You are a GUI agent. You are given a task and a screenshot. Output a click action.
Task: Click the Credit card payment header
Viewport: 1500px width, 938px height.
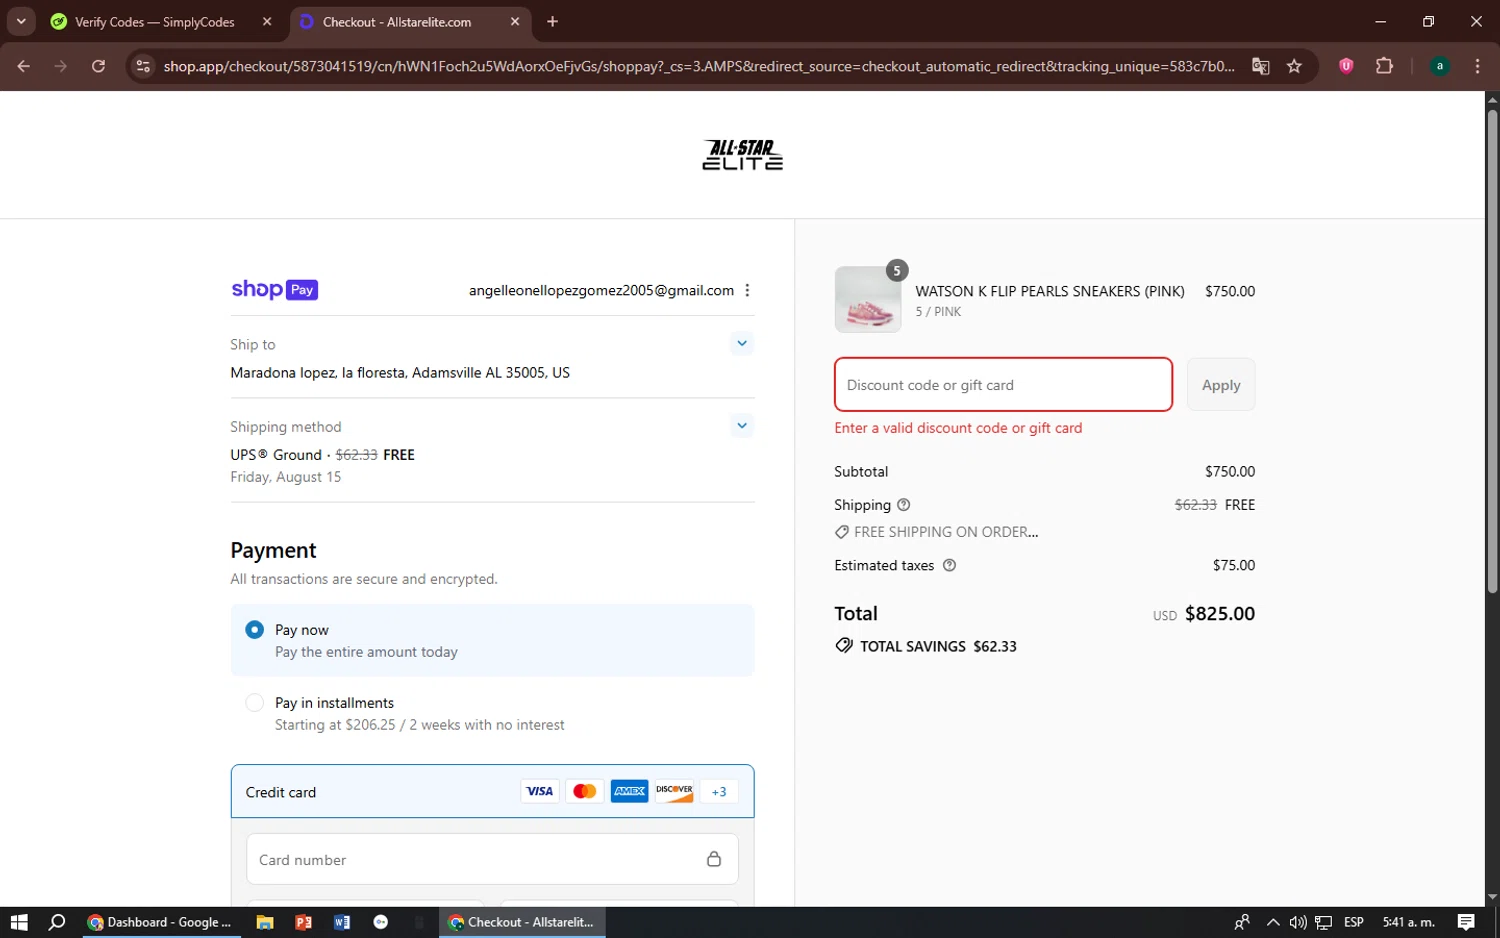click(x=492, y=791)
